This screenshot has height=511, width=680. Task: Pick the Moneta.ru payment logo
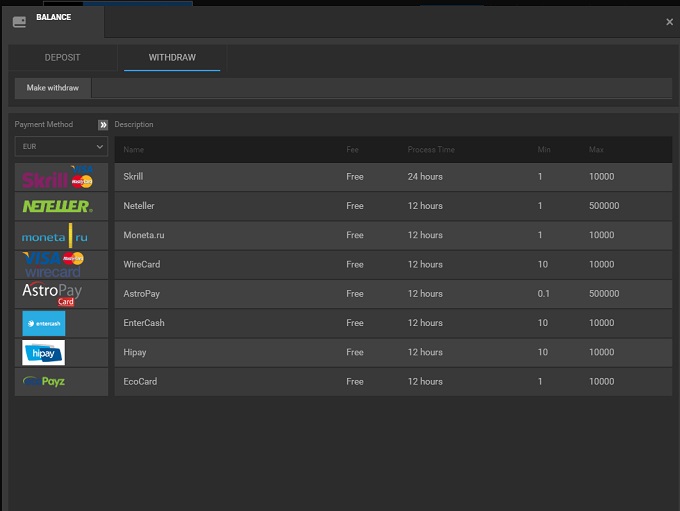[x=56, y=236]
